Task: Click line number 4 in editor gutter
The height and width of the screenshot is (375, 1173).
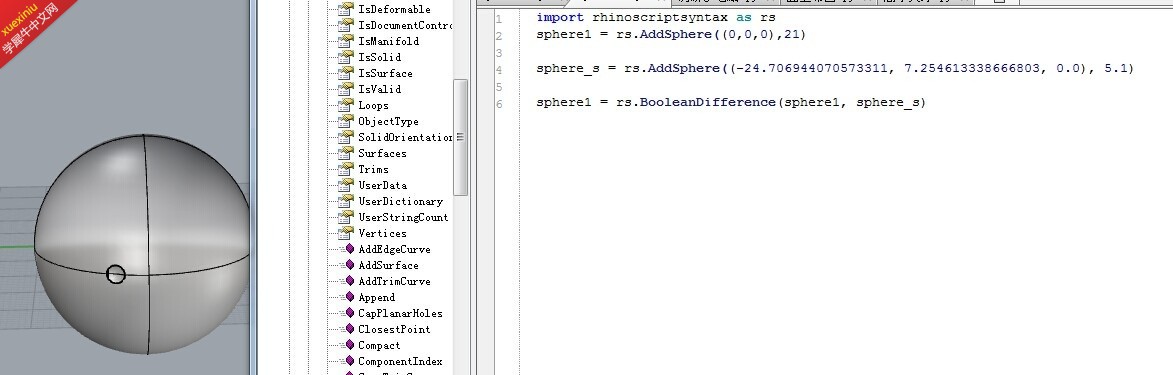Action: point(499,70)
